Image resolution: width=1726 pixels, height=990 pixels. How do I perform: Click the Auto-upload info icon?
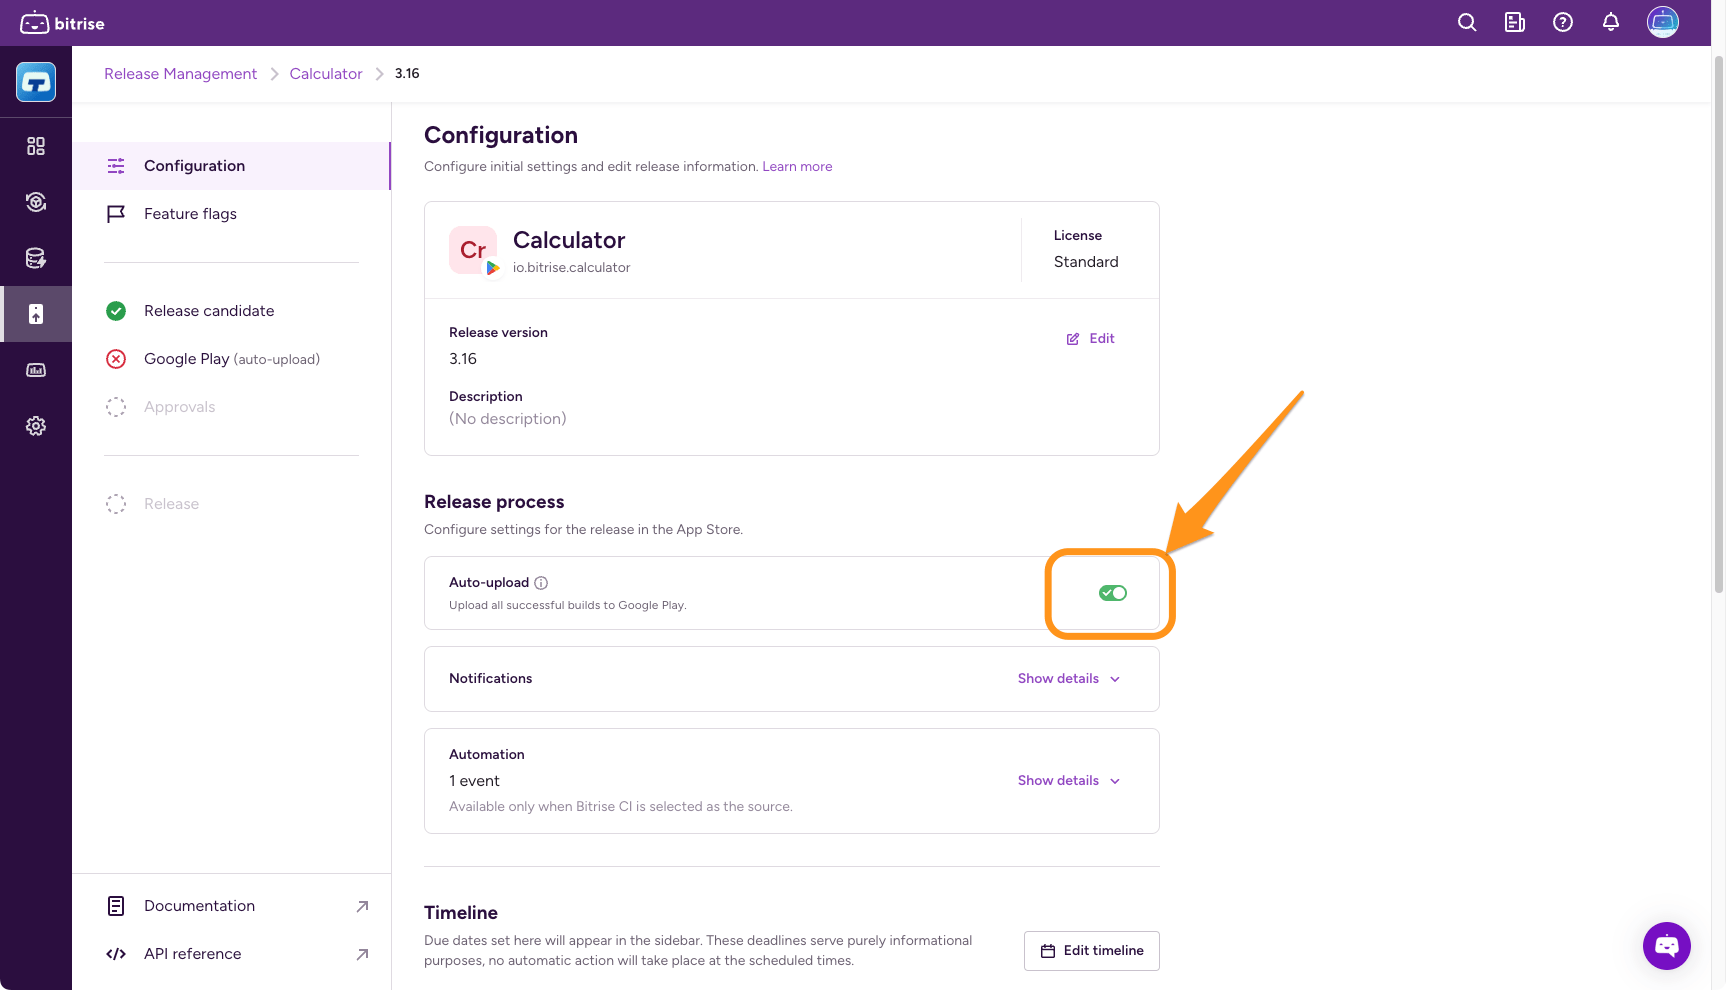point(541,583)
